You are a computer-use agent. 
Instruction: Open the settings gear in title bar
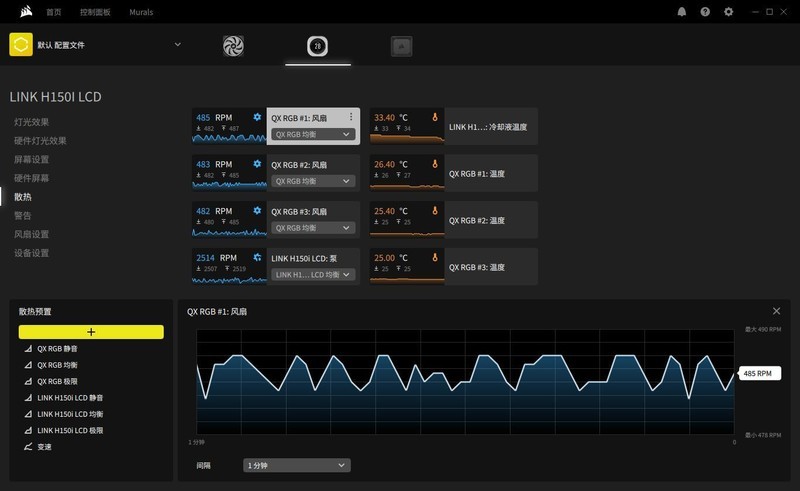pos(729,12)
